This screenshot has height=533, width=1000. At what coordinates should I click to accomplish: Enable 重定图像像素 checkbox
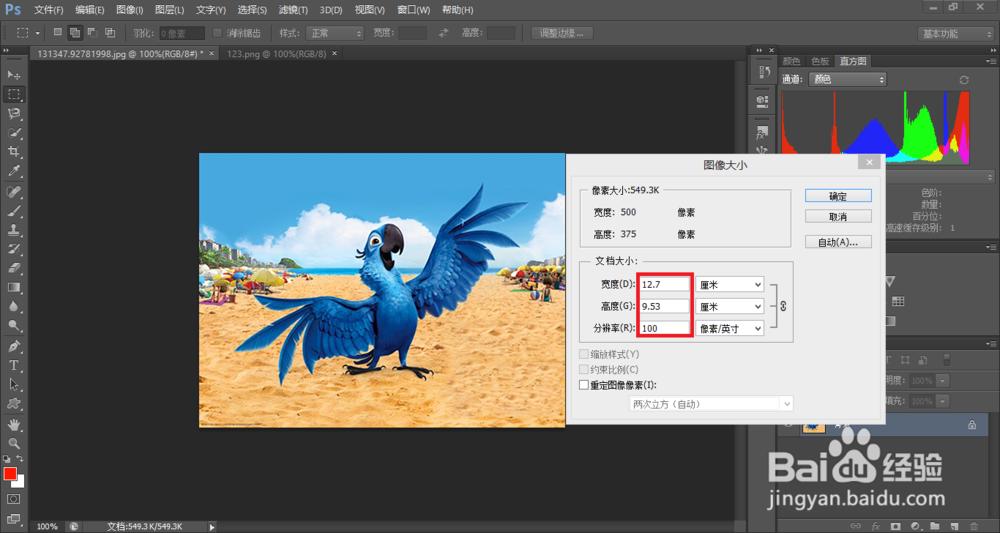[x=584, y=385]
